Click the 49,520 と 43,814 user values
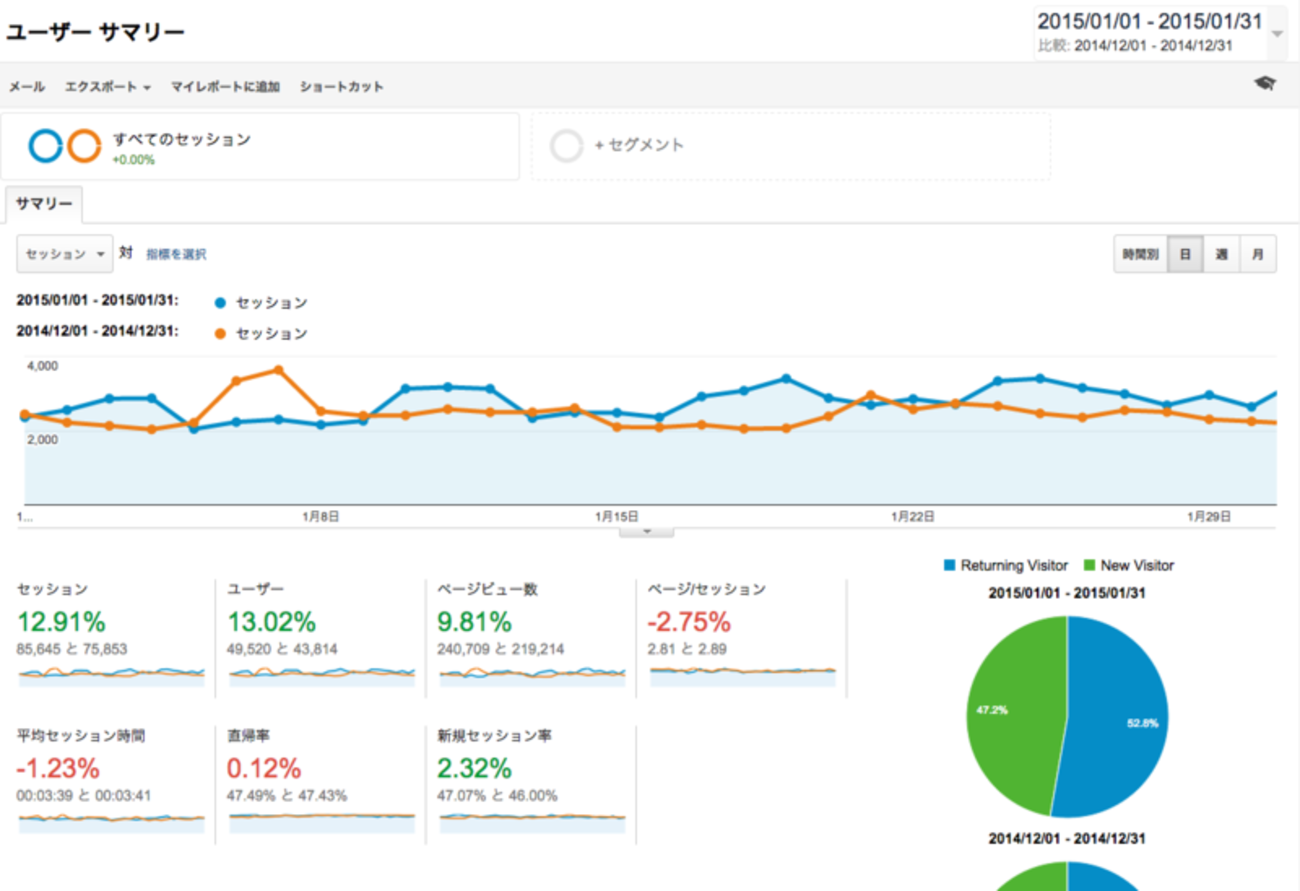This screenshot has width=1300, height=891. 283,649
